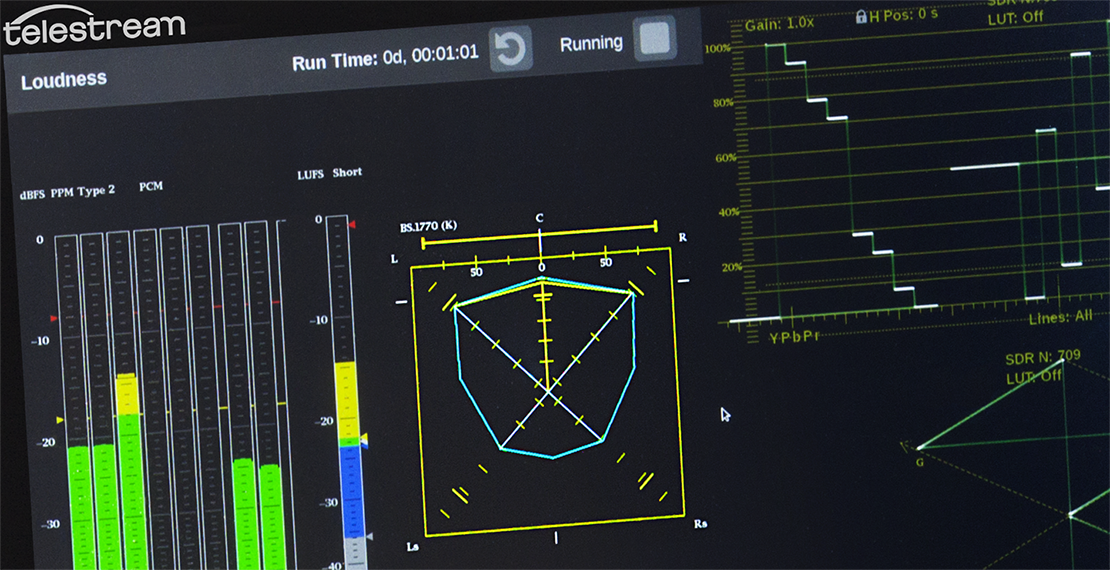Toggle the Running status label
Image resolution: width=1110 pixels, height=570 pixels.
click(591, 44)
